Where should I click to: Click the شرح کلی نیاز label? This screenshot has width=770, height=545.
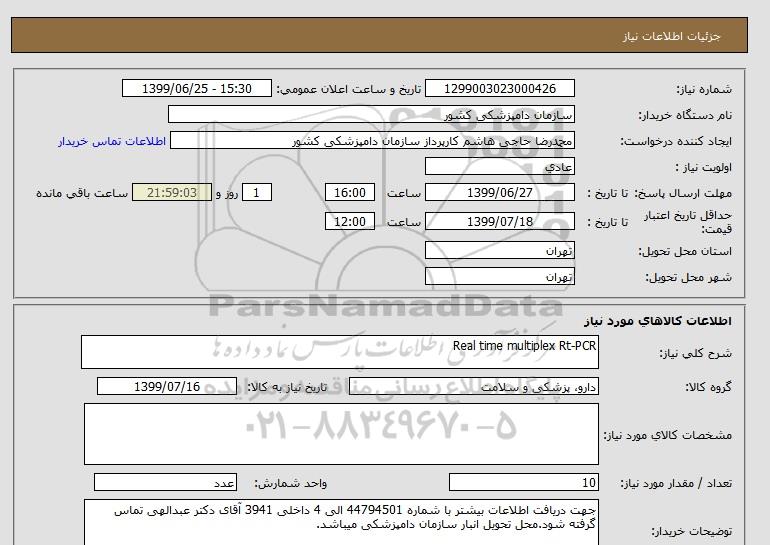[x=695, y=353]
